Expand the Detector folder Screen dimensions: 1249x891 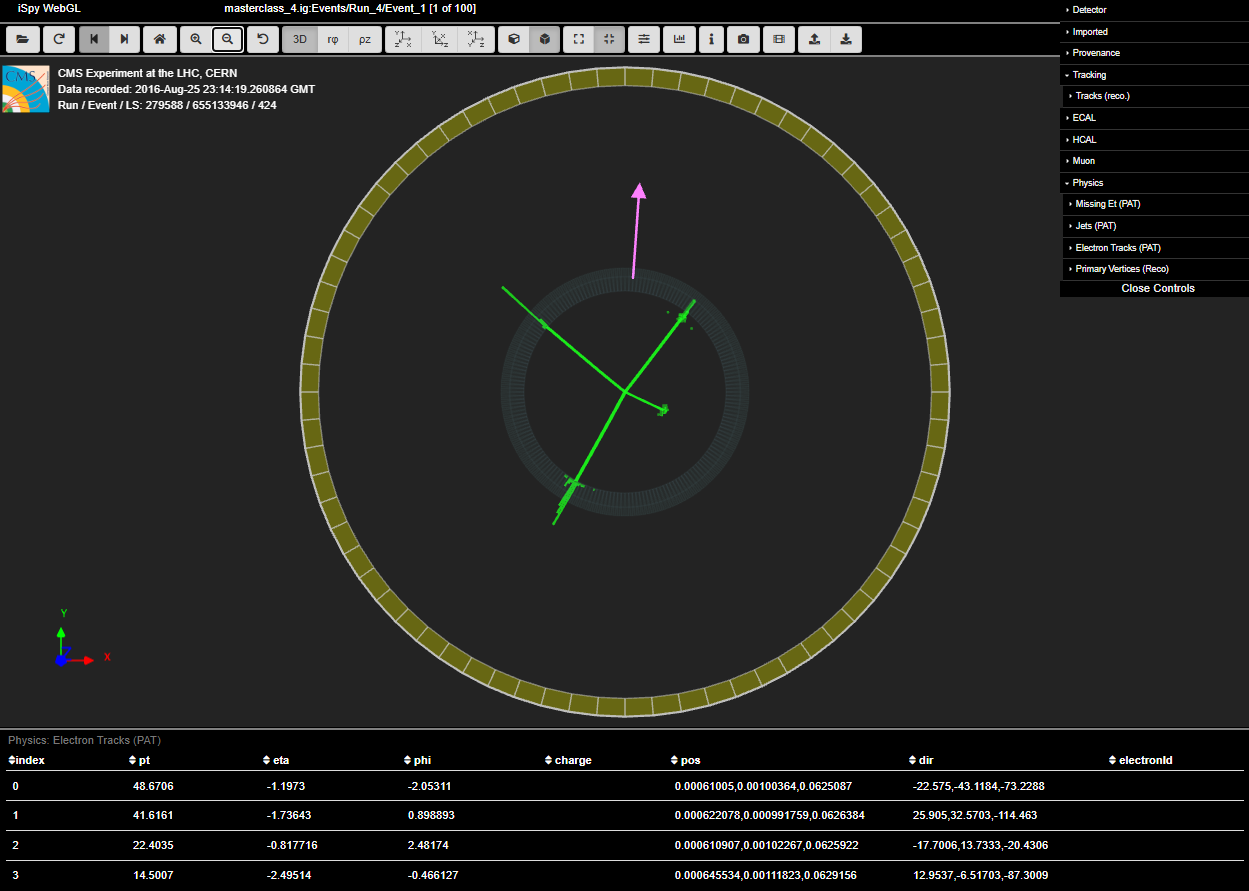1089,10
